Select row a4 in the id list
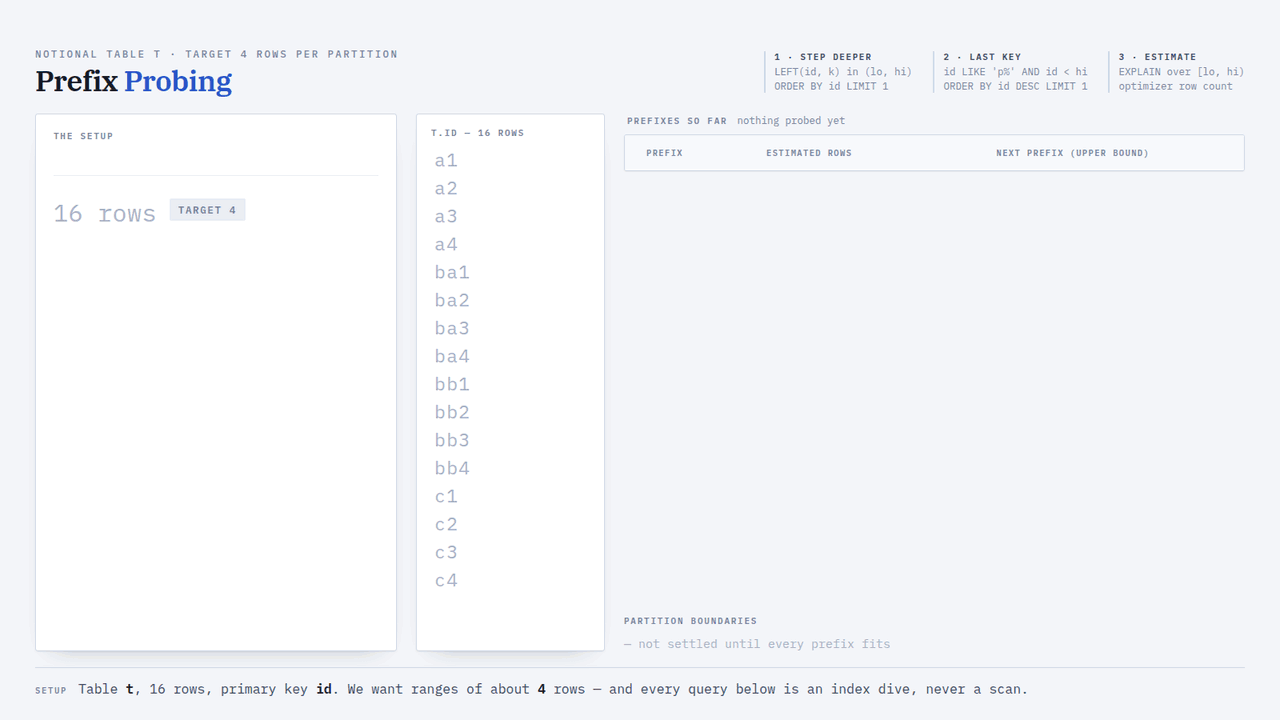Screen dimensions: 1280x720 (x=446, y=244)
